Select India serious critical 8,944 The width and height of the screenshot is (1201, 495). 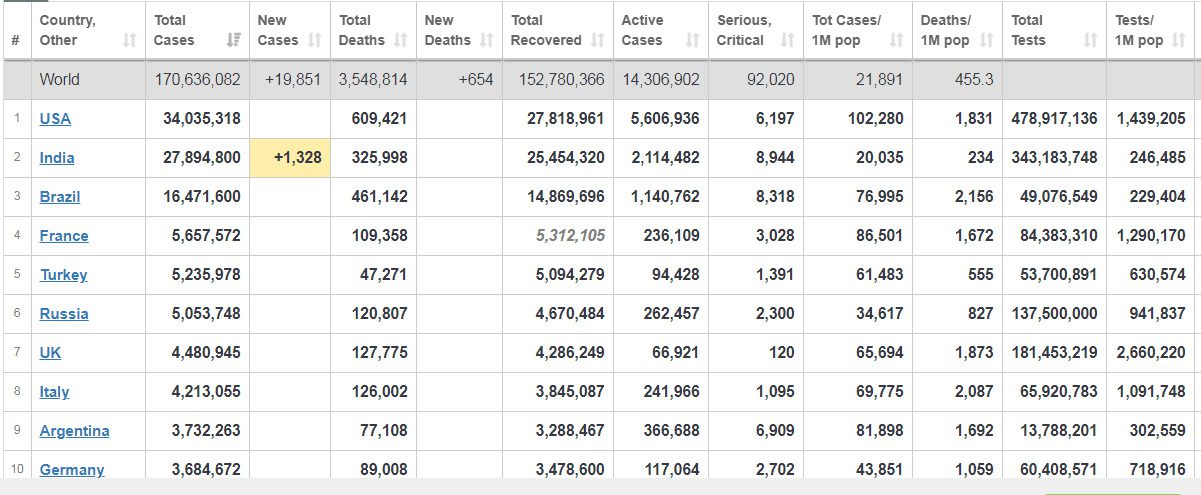pos(775,157)
